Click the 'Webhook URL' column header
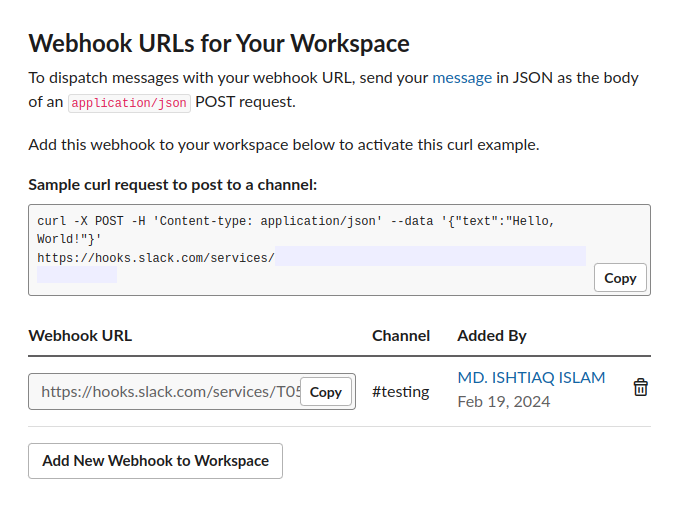 click(x=80, y=335)
